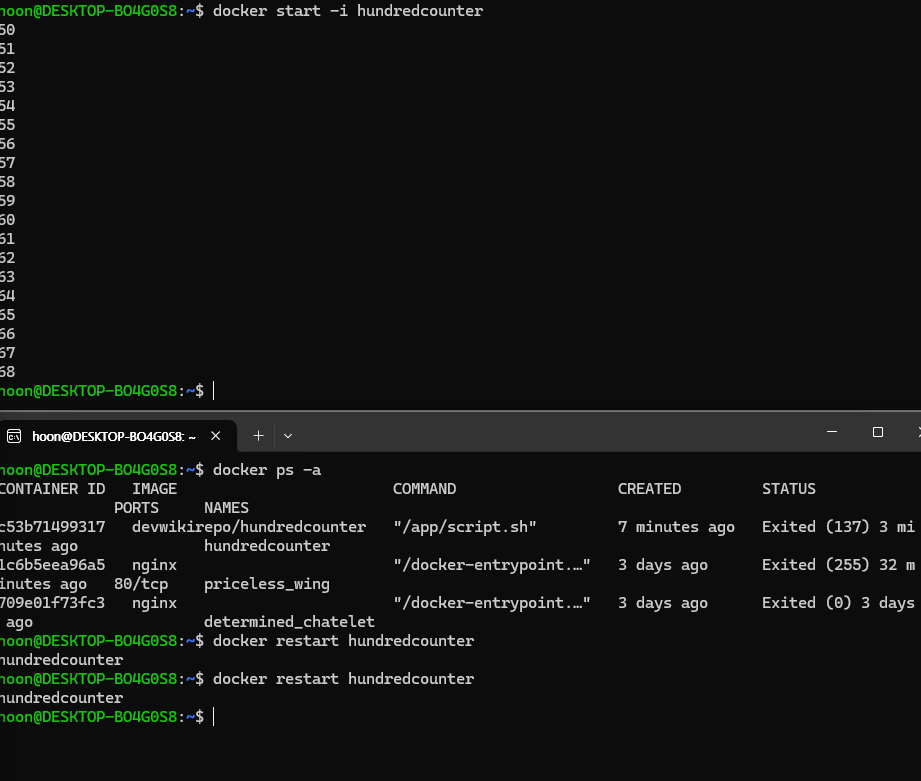Open a new terminal tab with plus button

pyautogui.click(x=258, y=436)
